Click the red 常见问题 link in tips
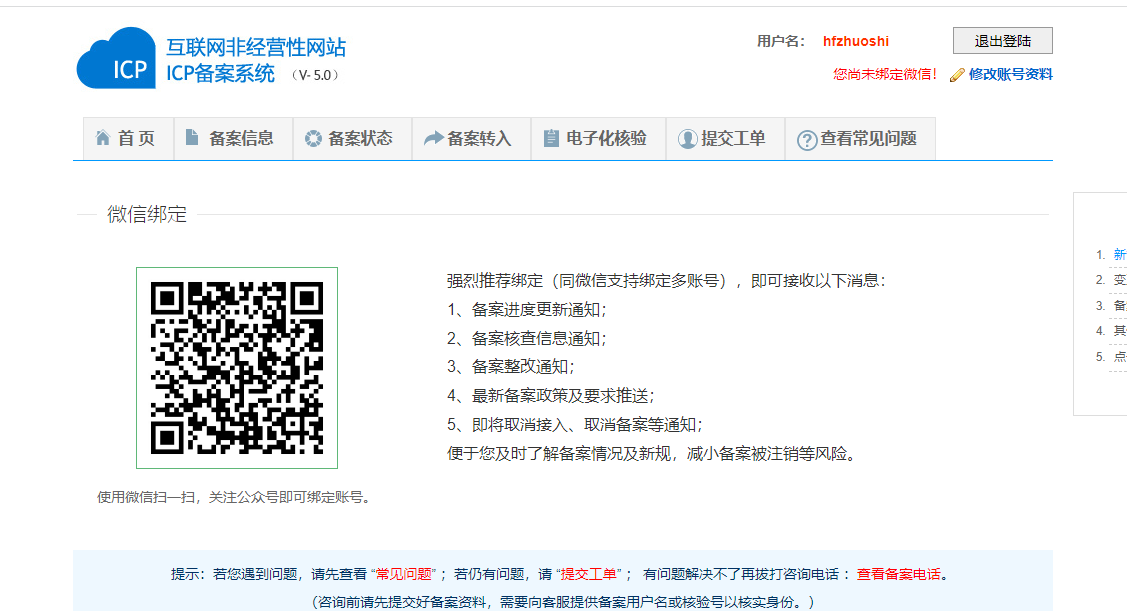The height and width of the screenshot is (611, 1127). tap(404, 574)
